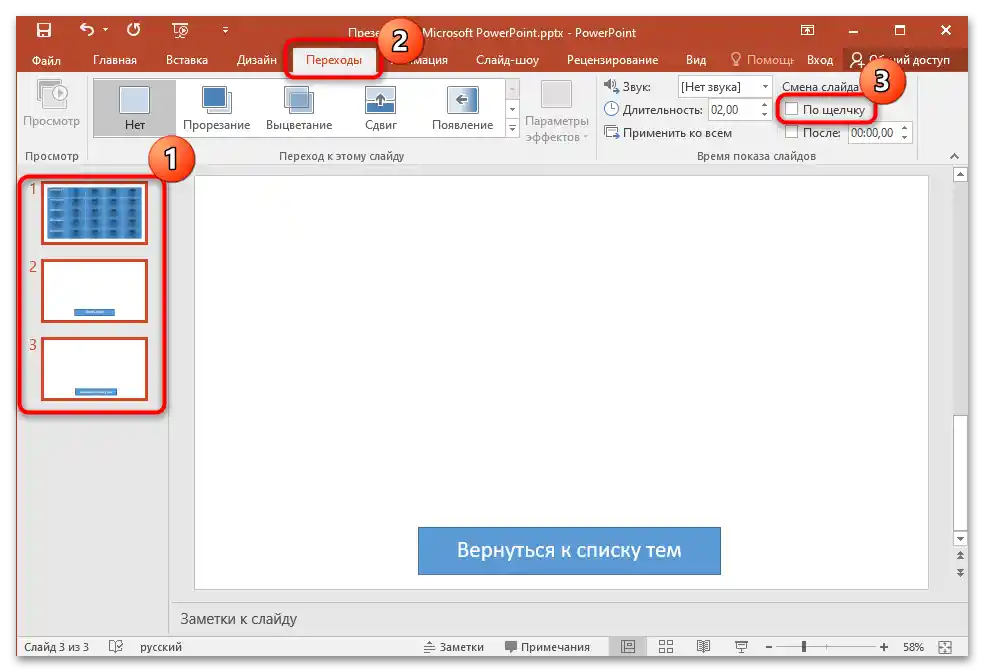Save the presentation with the floppy disk icon
The image size is (984, 672).
pyautogui.click(x=44, y=30)
